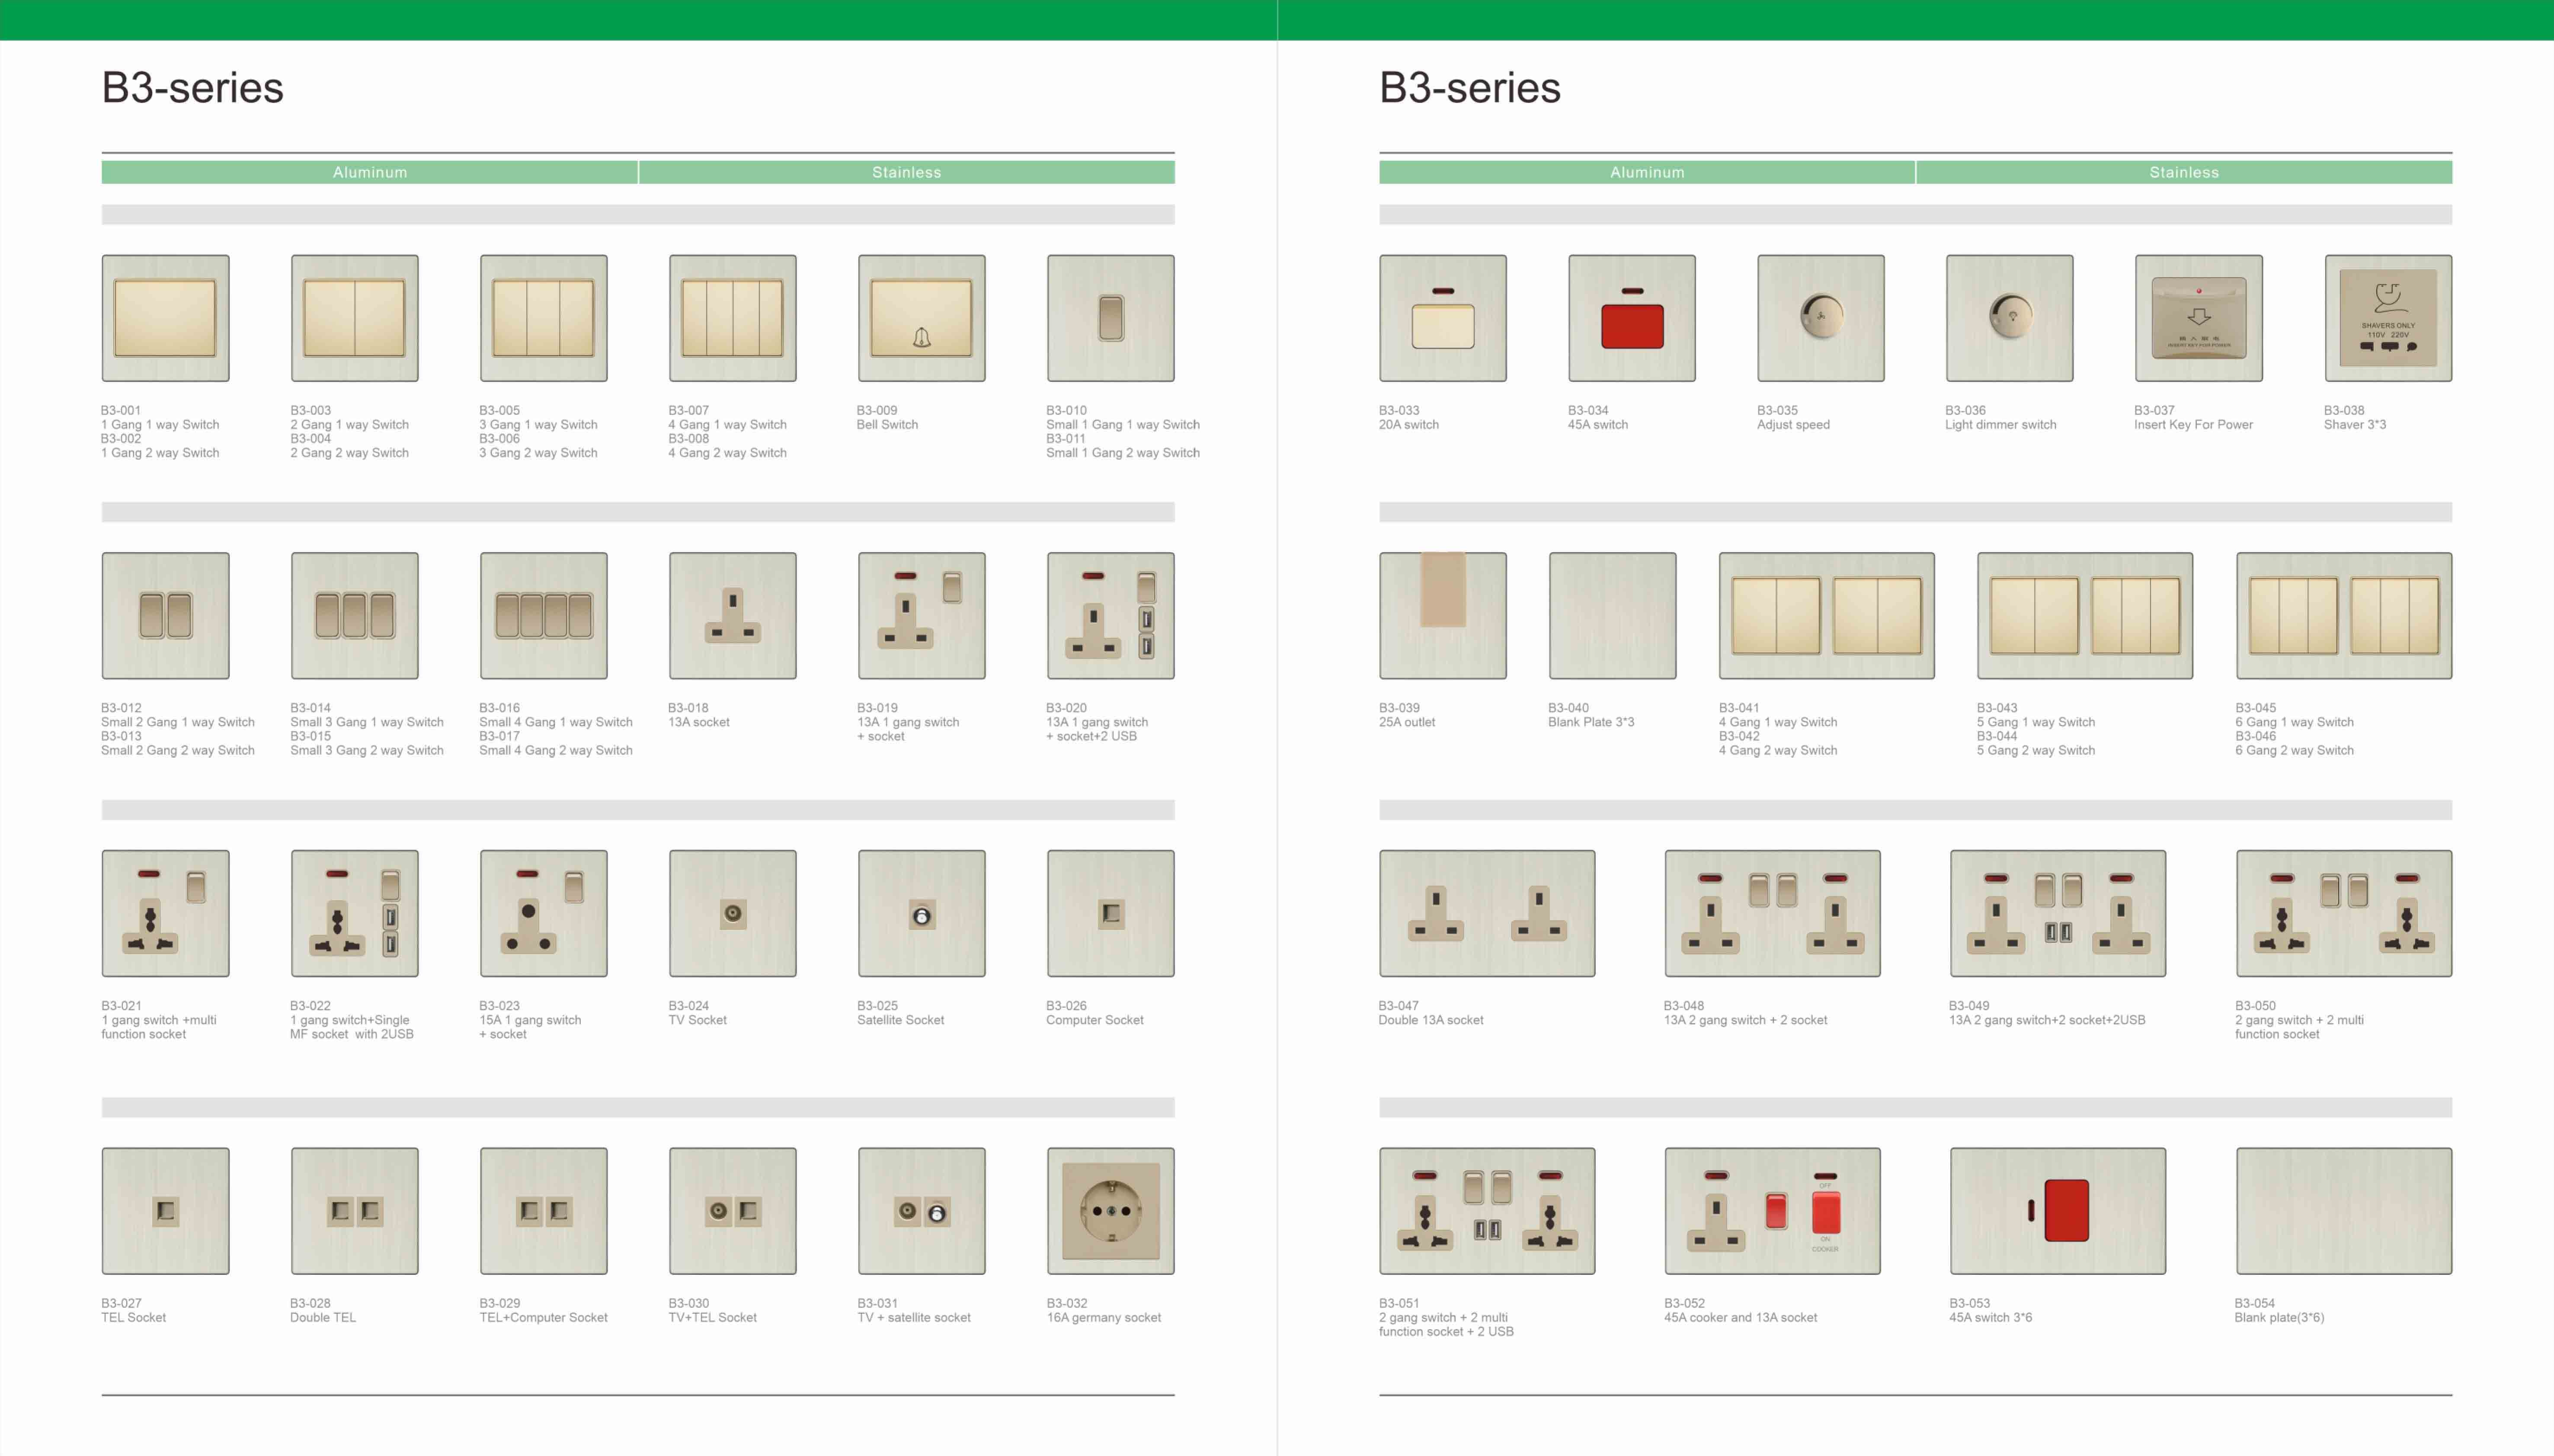Image resolution: width=2554 pixels, height=1456 pixels.
Task: Click the B3-027 TEL Socket image
Action: pos(165,1211)
